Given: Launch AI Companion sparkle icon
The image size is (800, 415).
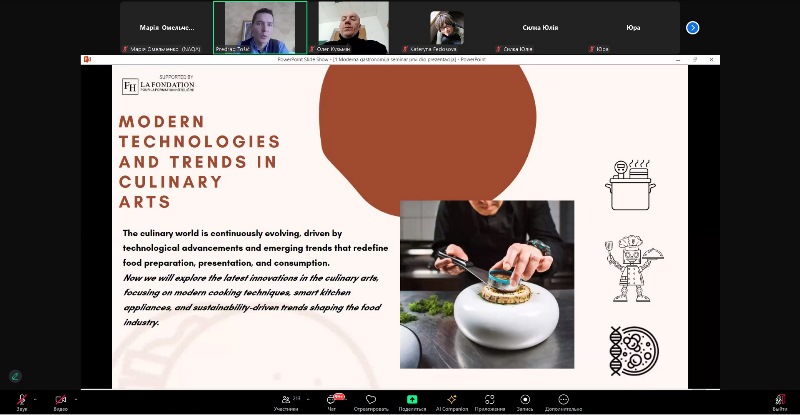Looking at the screenshot, I should (452, 402).
